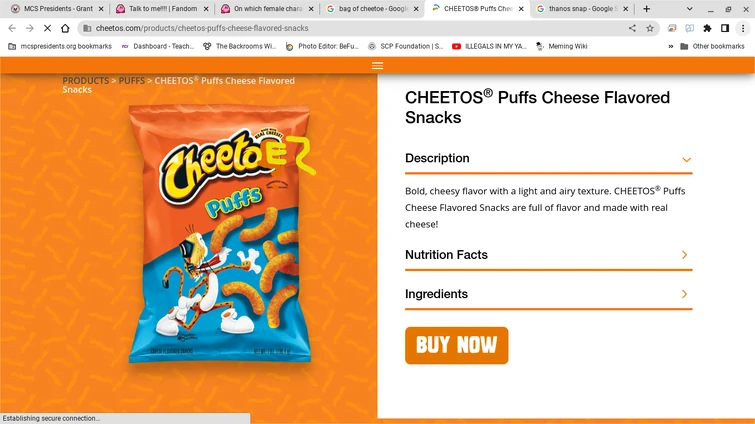This screenshot has width=755, height=424.
Task: Bookmark this page with the star icon
Action: point(649,28)
